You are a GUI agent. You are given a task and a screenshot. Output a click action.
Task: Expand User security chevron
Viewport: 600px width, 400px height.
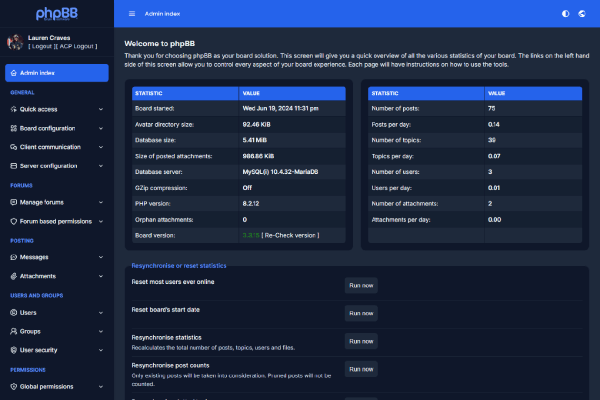coord(101,350)
